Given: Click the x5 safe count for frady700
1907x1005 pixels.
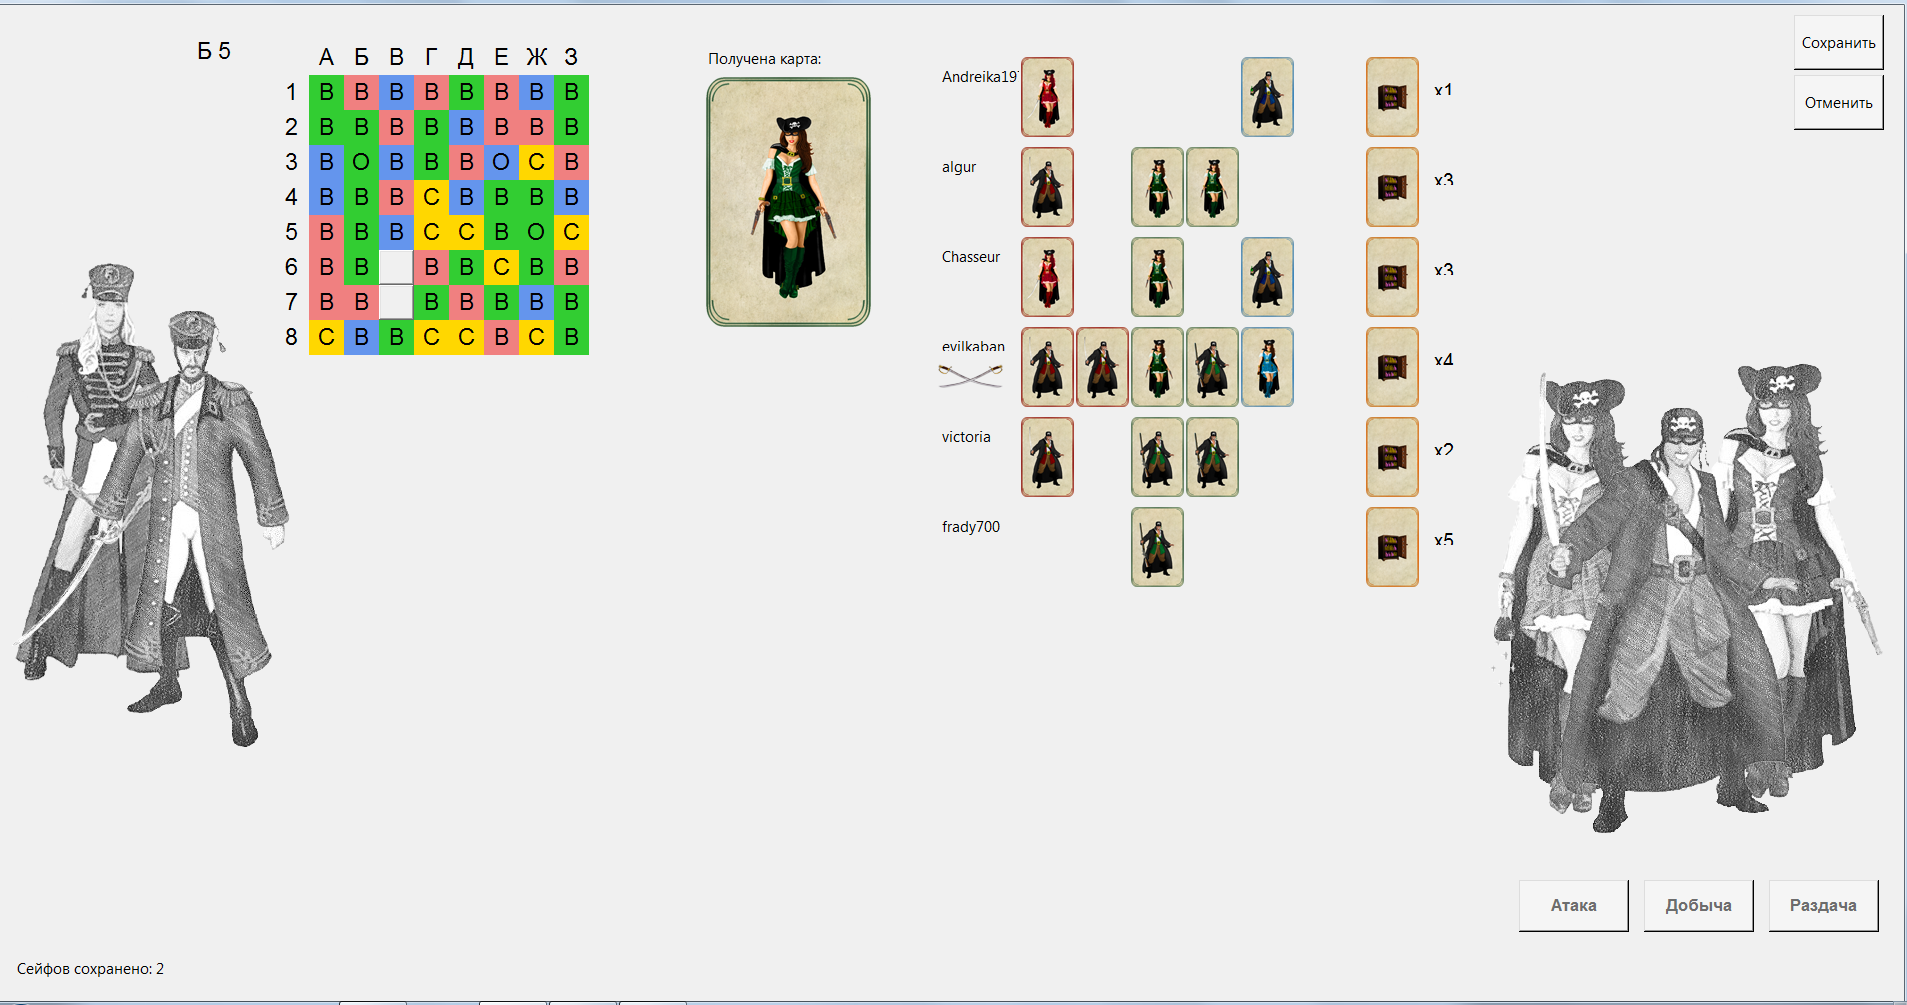Looking at the screenshot, I should (1444, 540).
